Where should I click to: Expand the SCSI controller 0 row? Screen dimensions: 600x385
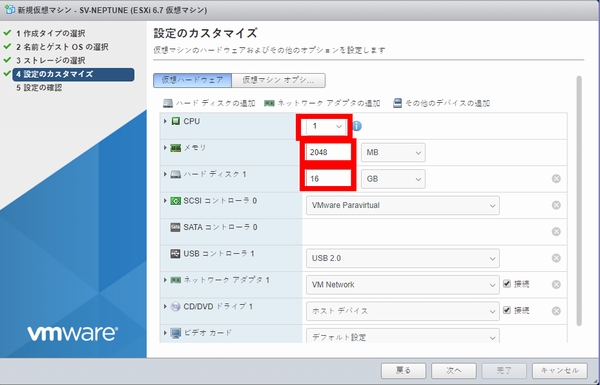165,201
